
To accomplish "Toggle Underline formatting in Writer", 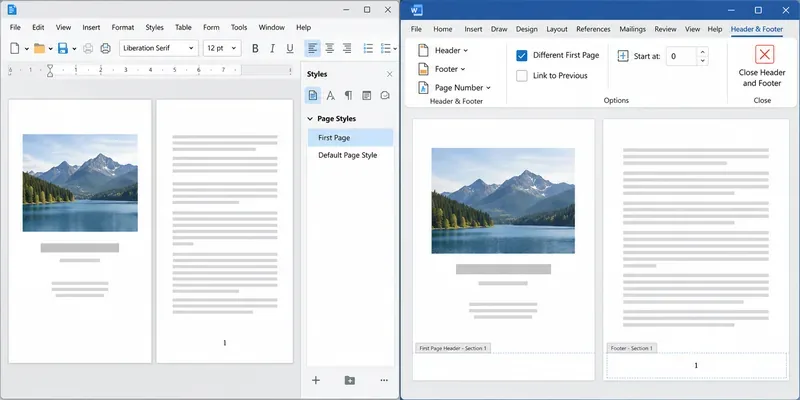I will [290, 48].
